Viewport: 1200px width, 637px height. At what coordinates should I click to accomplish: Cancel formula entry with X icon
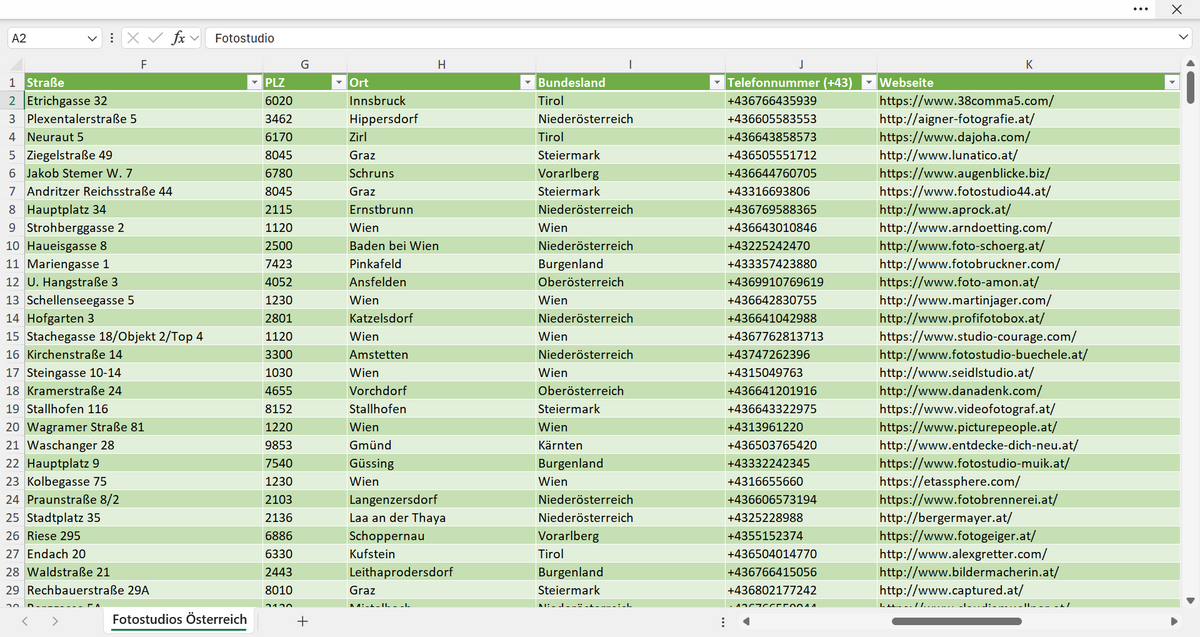point(133,38)
